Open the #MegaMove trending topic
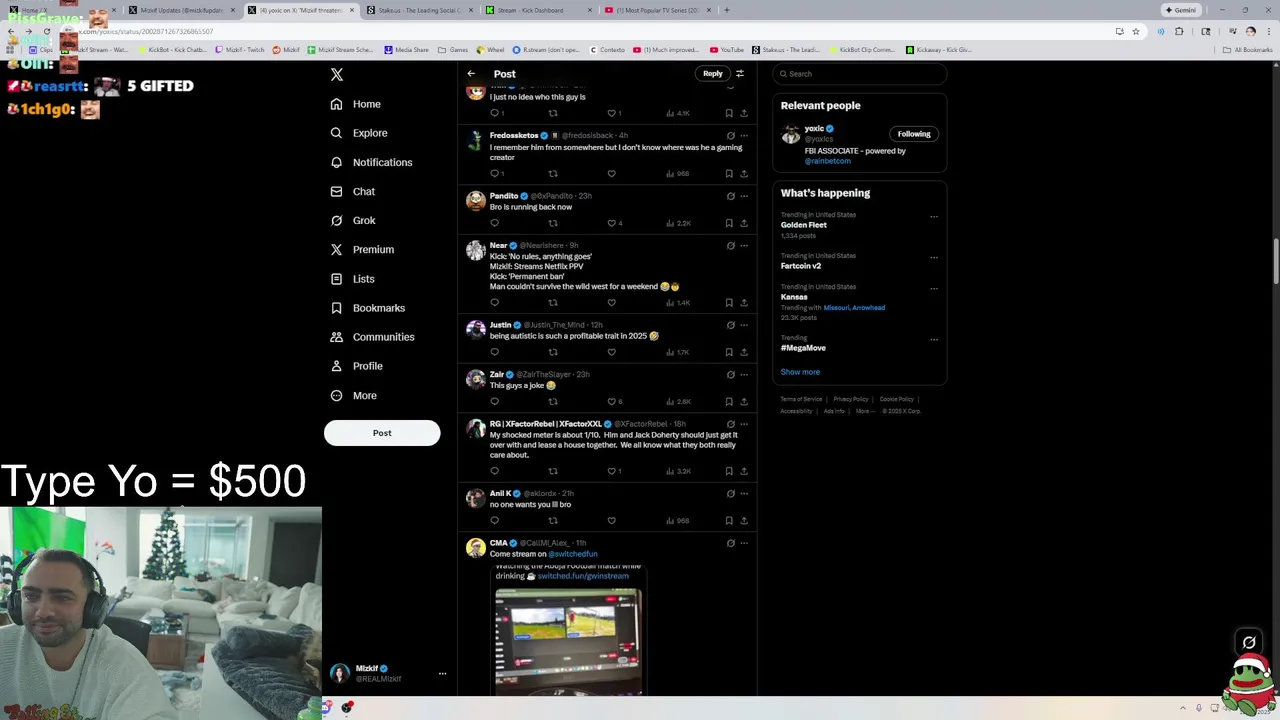The width and height of the screenshot is (1280, 720). pyautogui.click(x=803, y=348)
